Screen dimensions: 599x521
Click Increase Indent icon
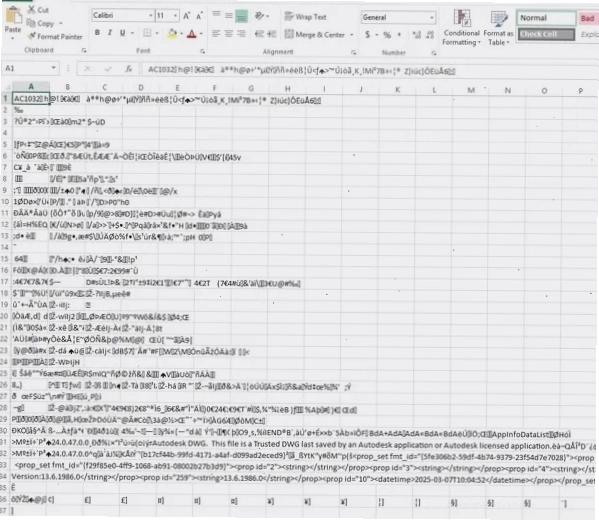pyautogui.click(x=272, y=34)
